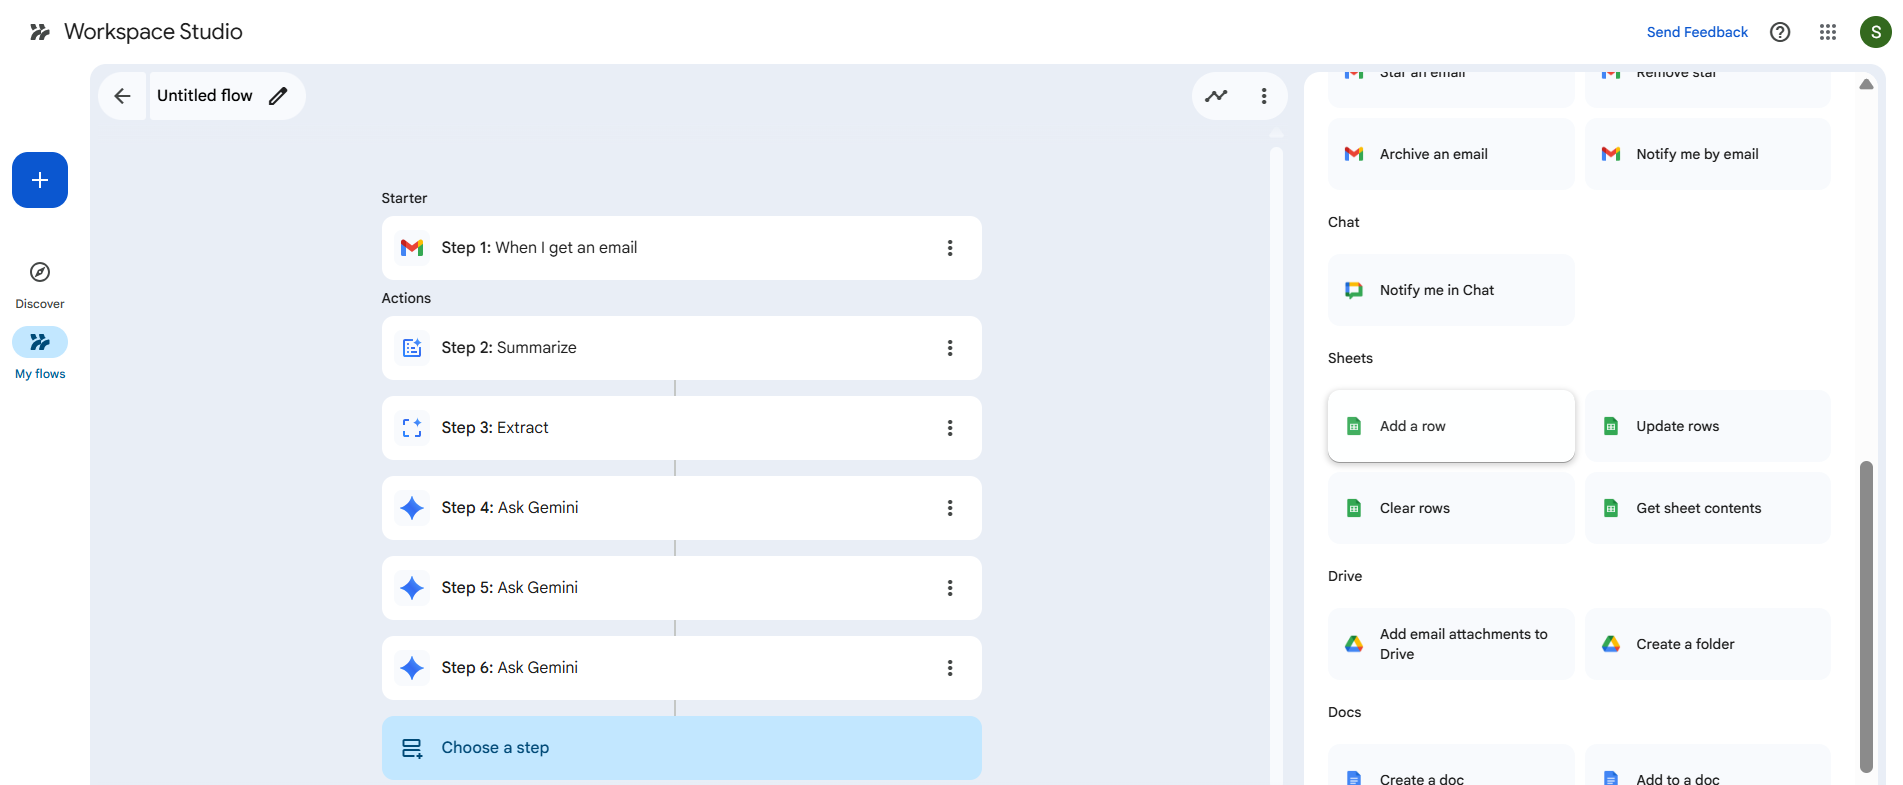This screenshot has width=1903, height=785.
Task: Click the Choose a step button
Action: pos(681,748)
